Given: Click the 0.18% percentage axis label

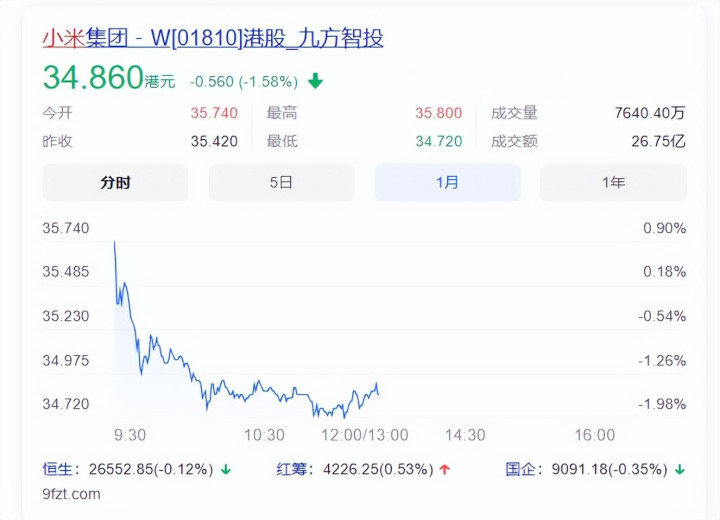Looking at the screenshot, I should [664, 272].
